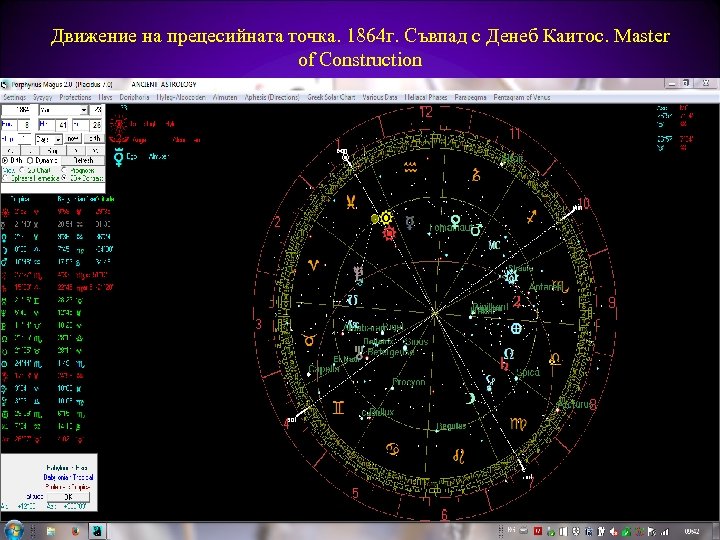Click the Capella star label
This screenshot has width=720, height=540.
click(324, 368)
